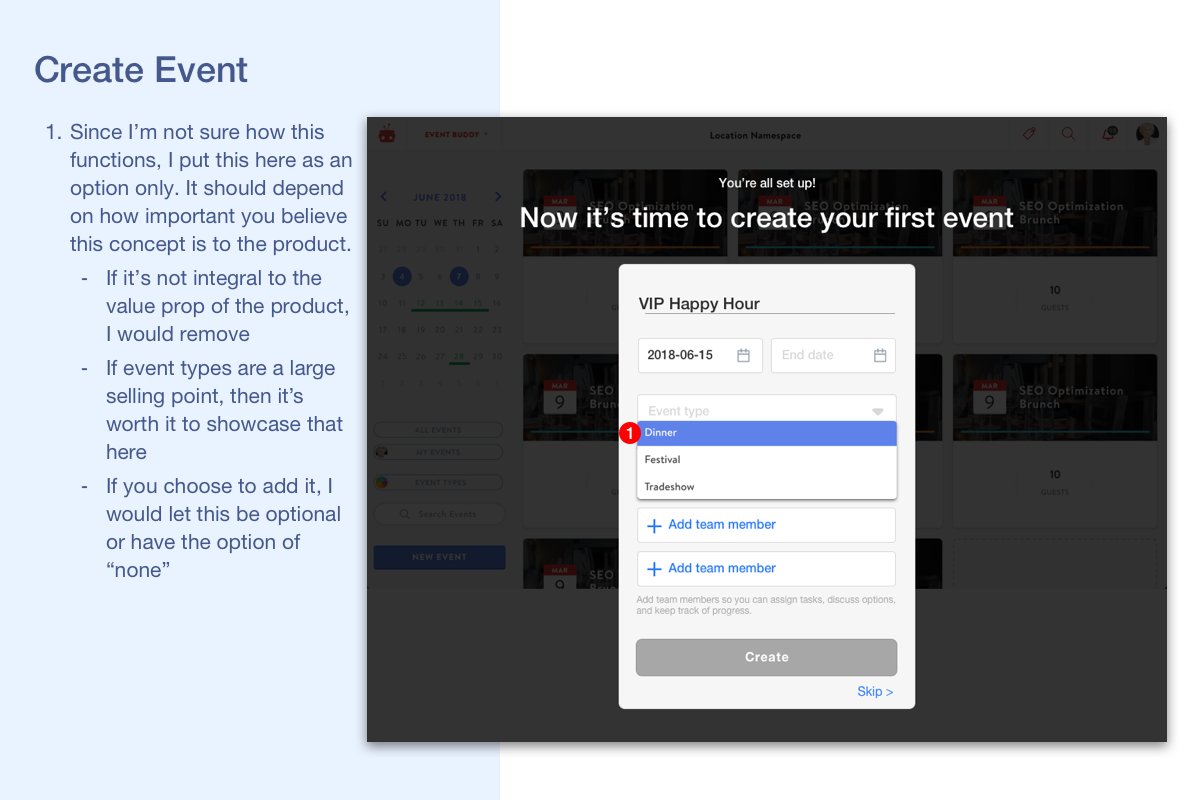1200x800 pixels.
Task: Click helper text 'Add team members so you can assign tasks'
Action: [766, 605]
